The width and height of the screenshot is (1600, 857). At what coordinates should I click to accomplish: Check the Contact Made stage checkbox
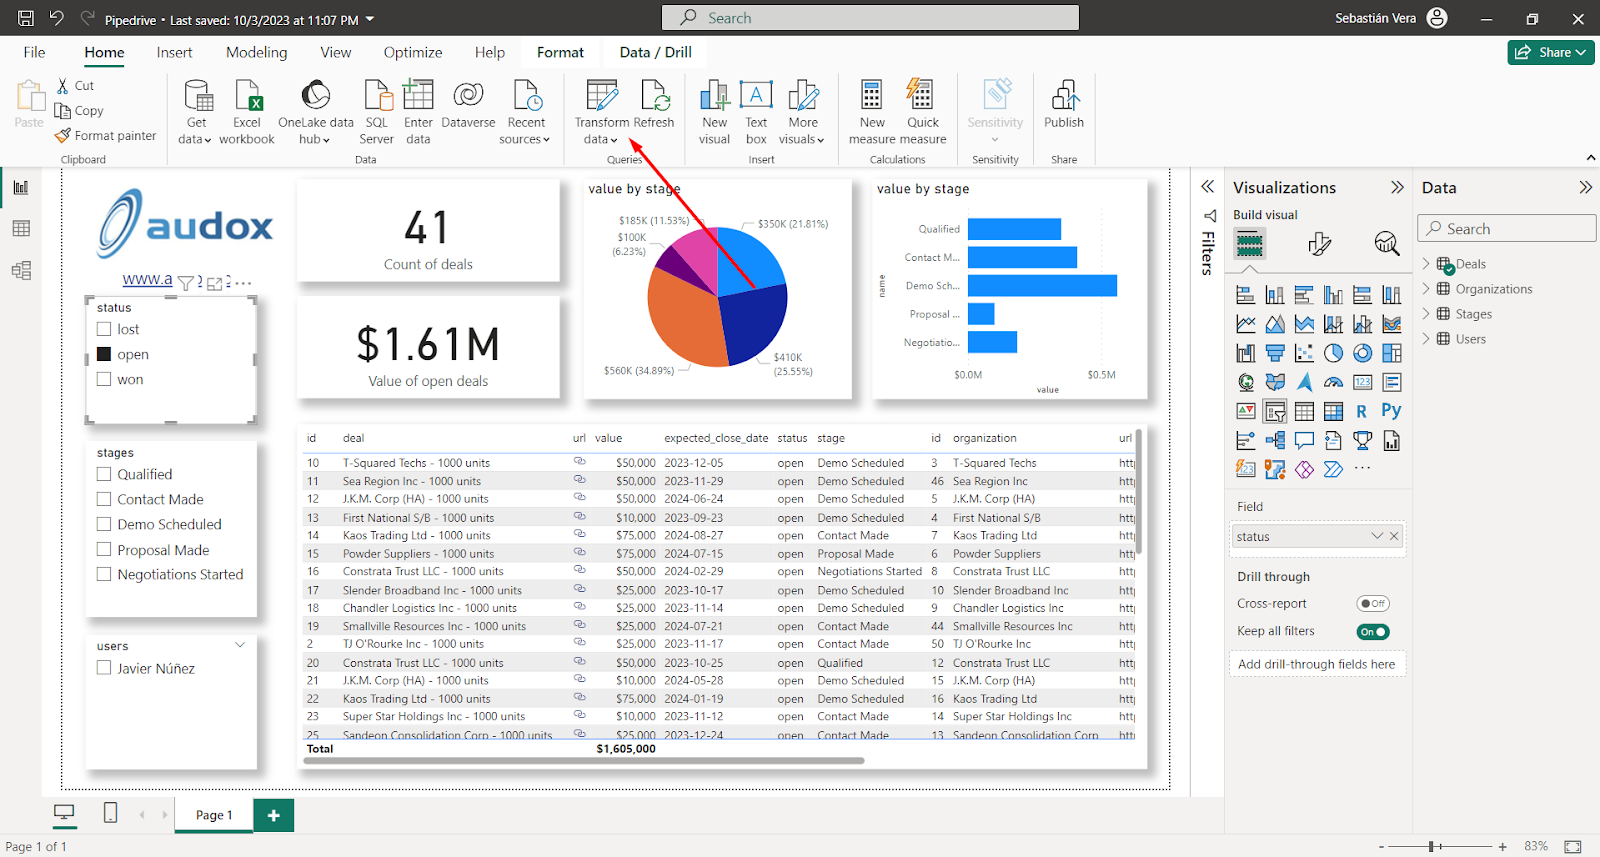(x=104, y=499)
